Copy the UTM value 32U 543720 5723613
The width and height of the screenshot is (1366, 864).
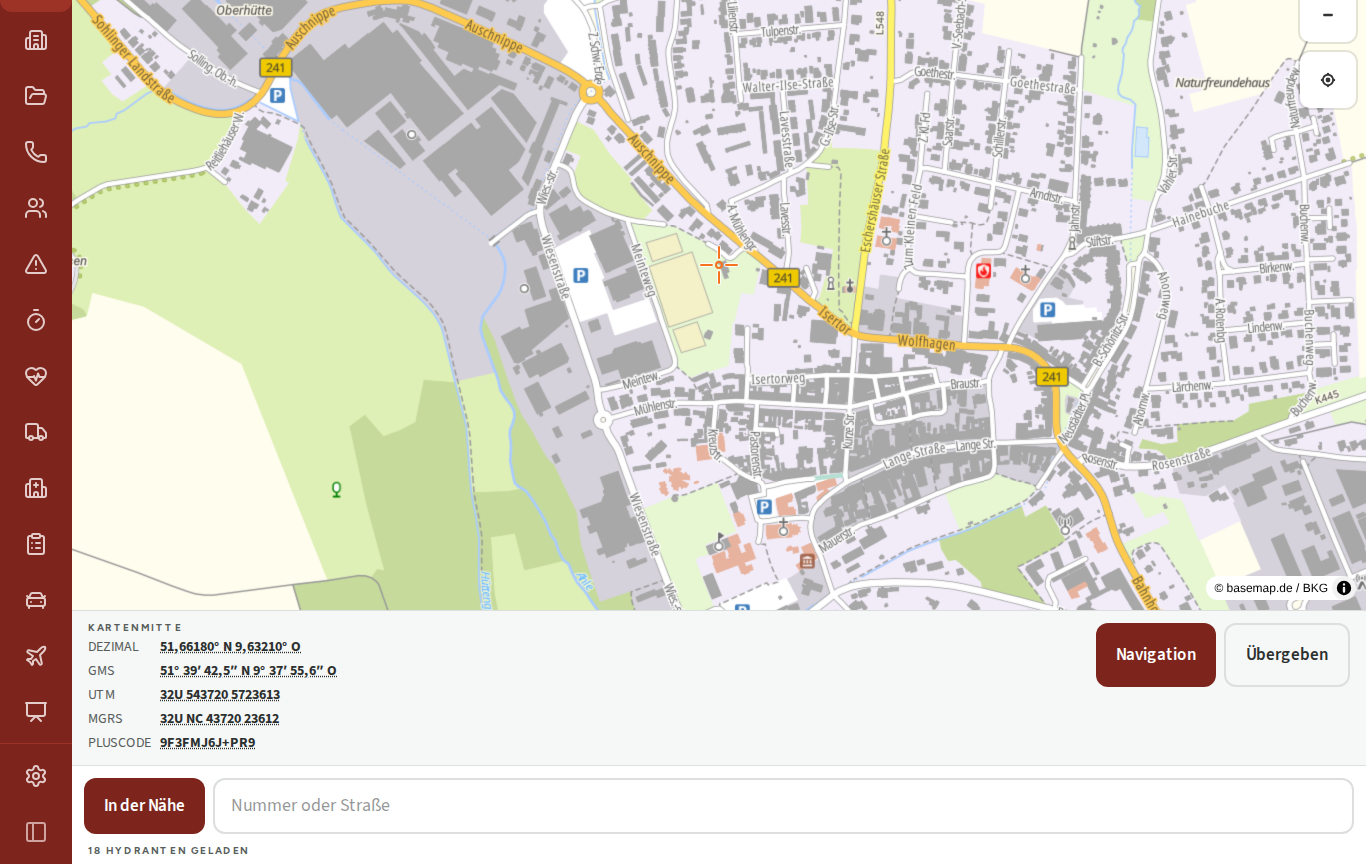(220, 694)
